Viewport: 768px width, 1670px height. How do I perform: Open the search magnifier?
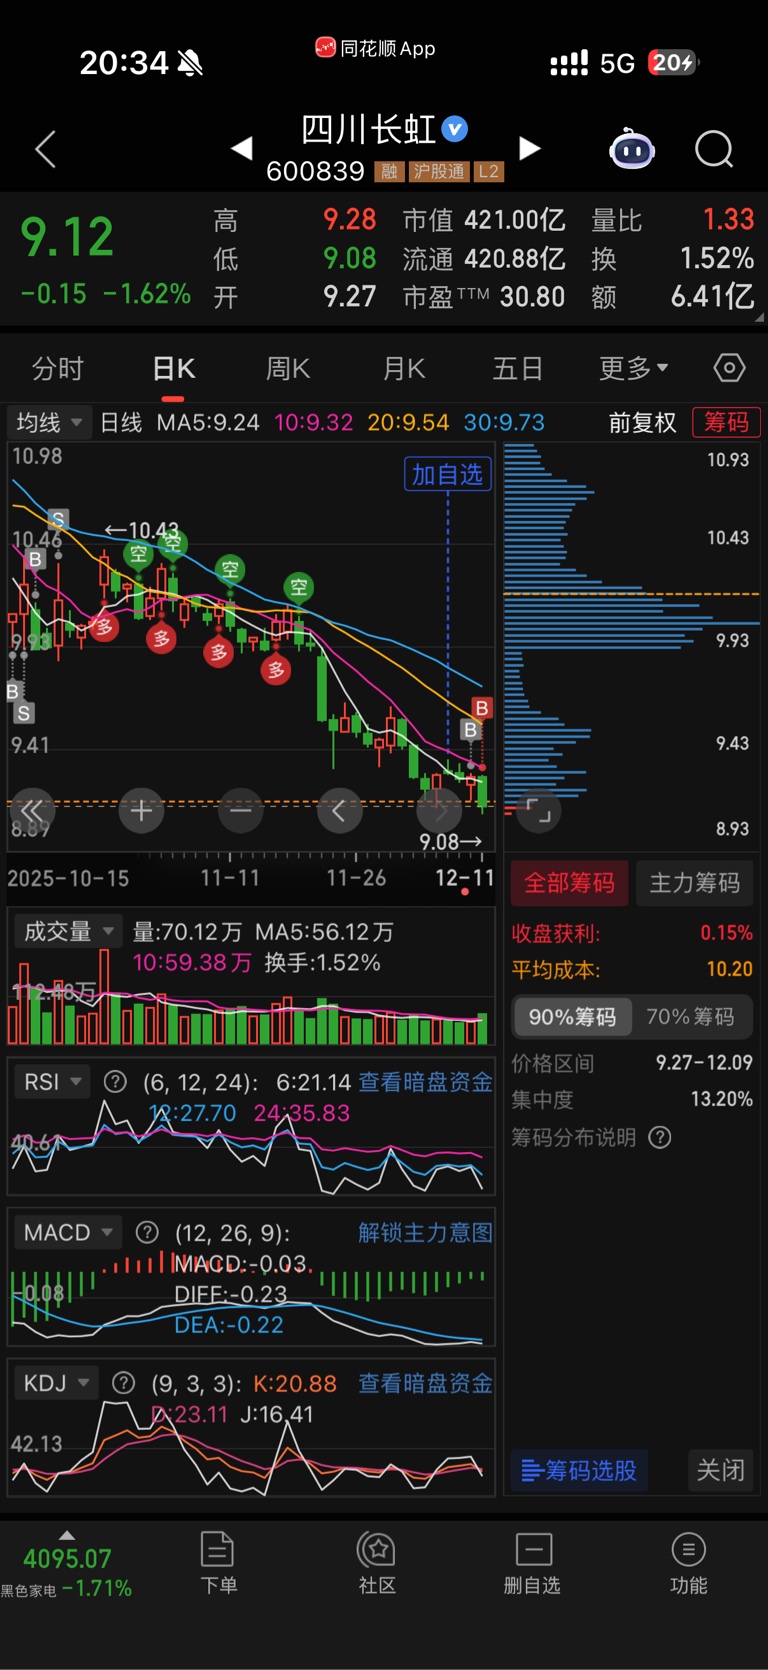714,150
